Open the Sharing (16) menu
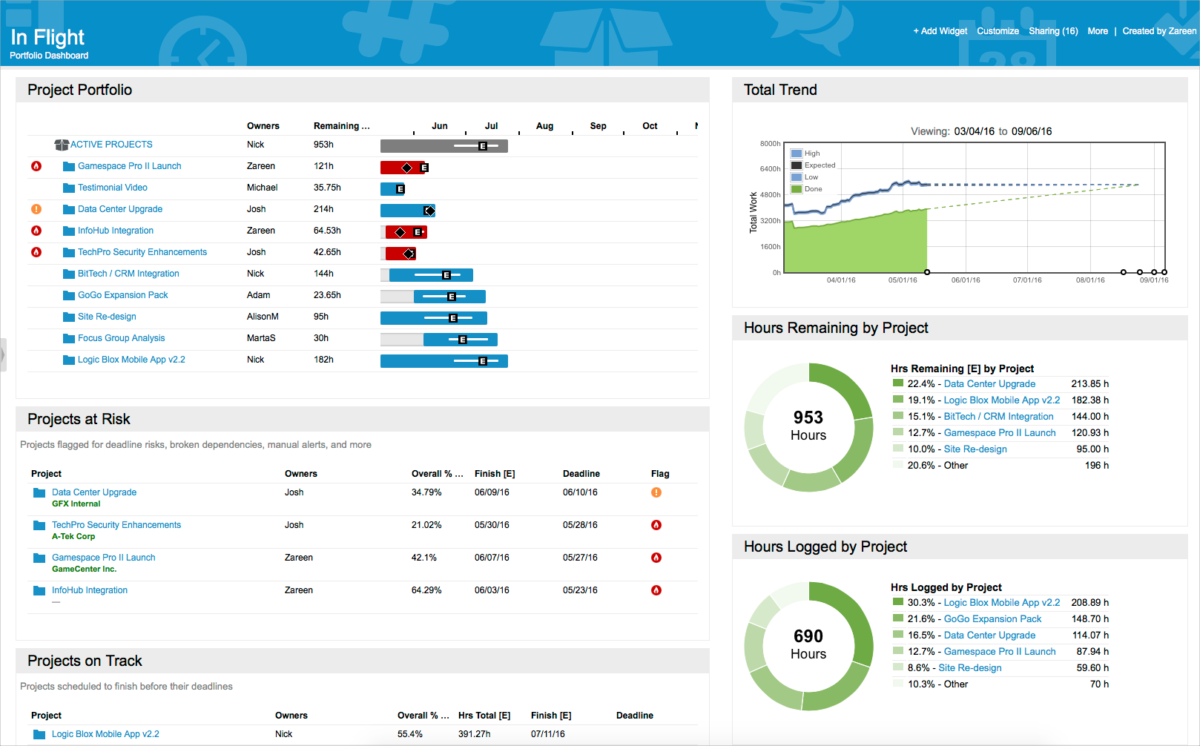 click(x=1053, y=31)
